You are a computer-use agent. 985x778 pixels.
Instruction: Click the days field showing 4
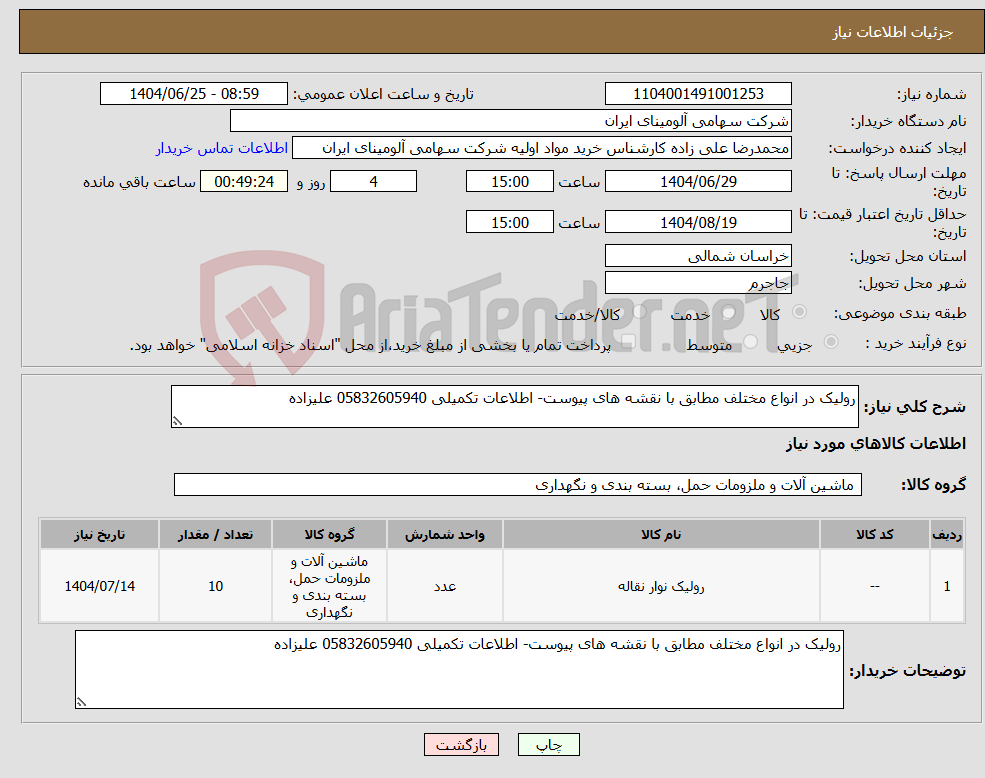(372, 181)
